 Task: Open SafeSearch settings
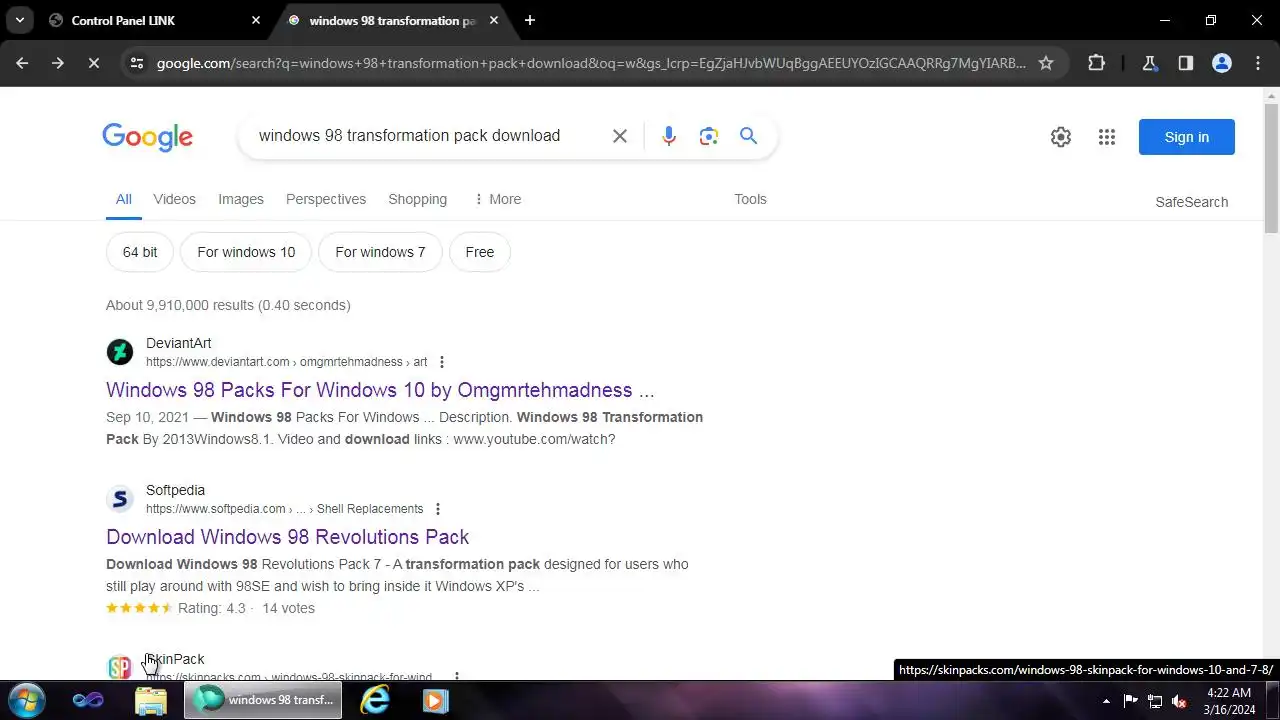(x=1191, y=202)
